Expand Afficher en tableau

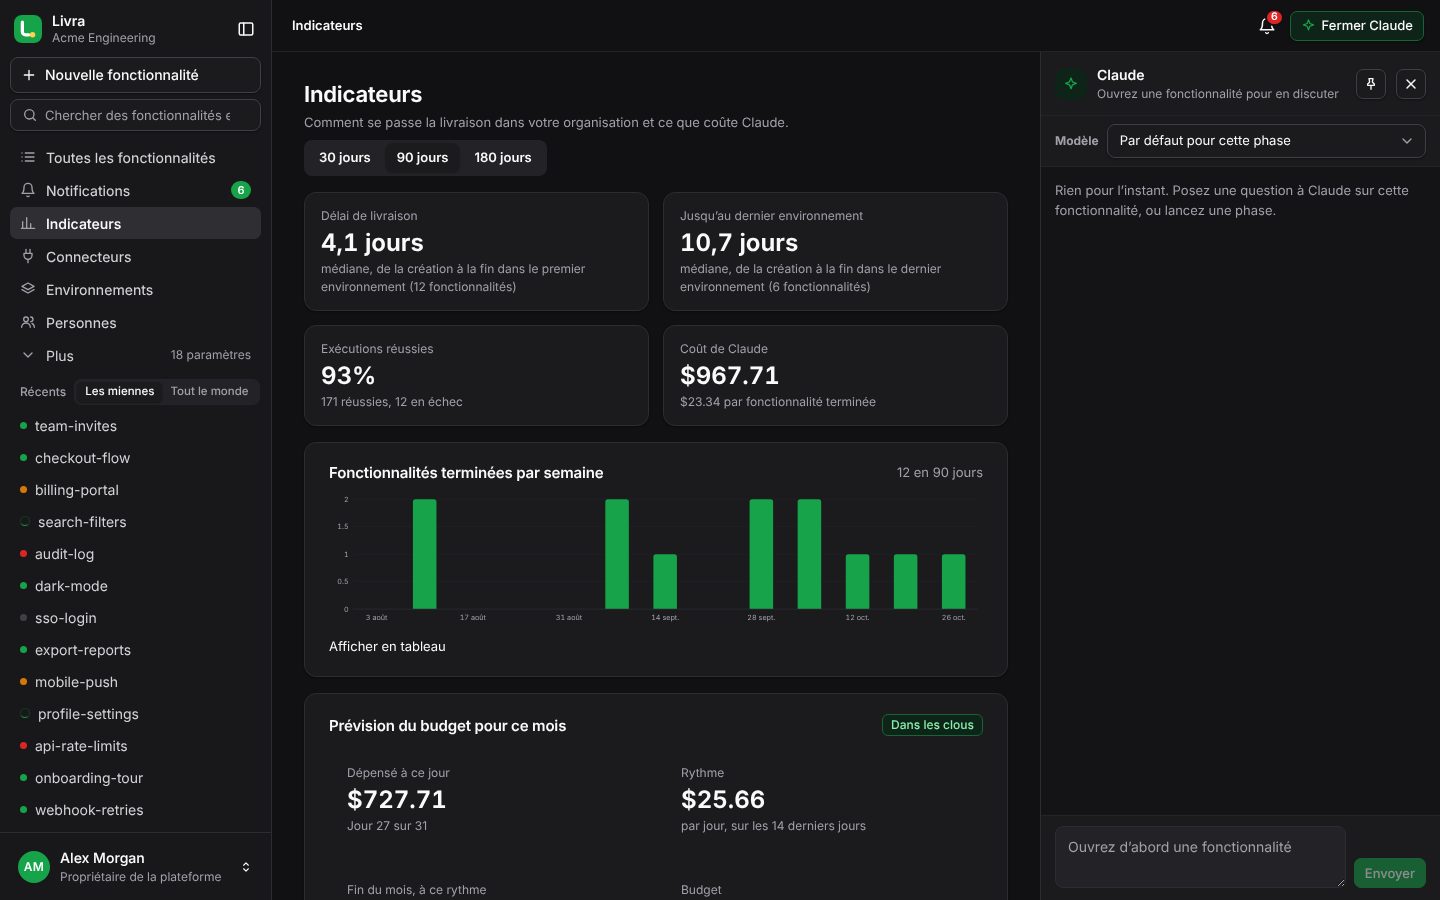click(387, 647)
